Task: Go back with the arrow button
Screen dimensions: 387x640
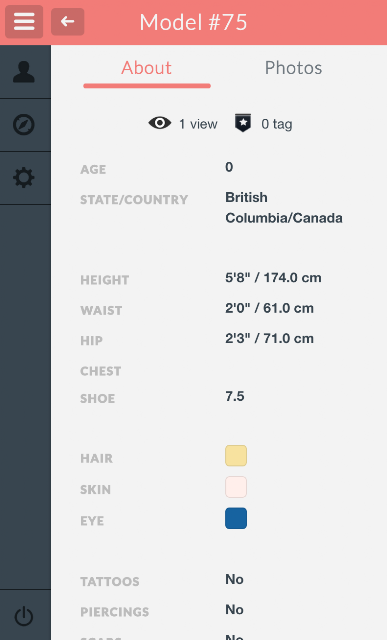Action: (x=68, y=21)
